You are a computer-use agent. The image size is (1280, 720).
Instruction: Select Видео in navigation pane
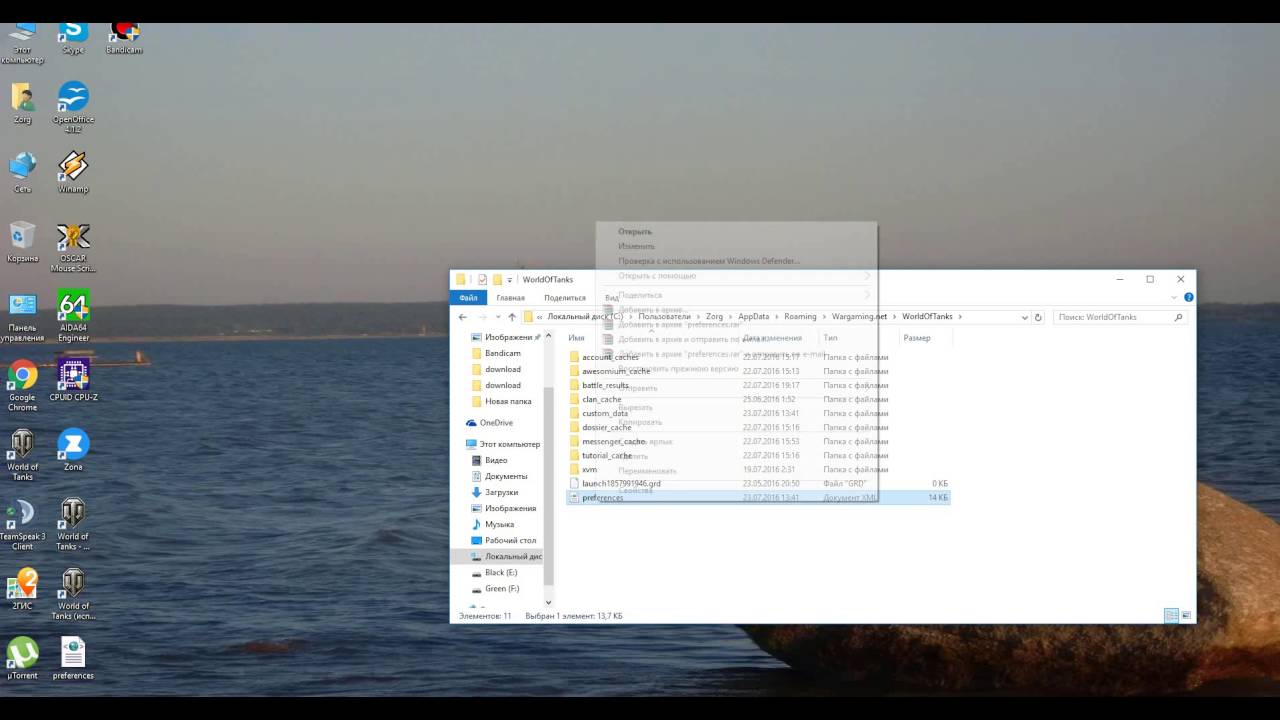tap(496, 460)
